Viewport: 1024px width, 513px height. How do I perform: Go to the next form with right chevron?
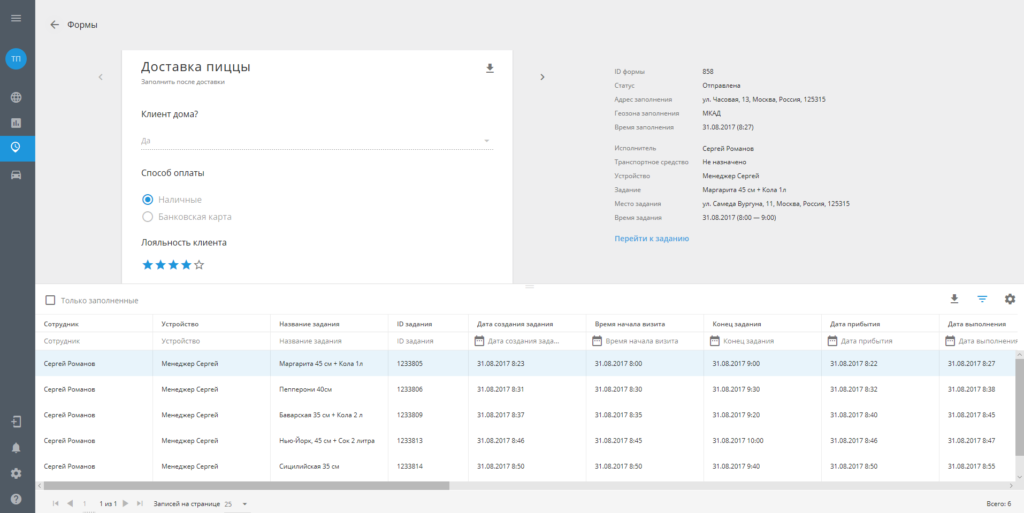pyautogui.click(x=542, y=77)
